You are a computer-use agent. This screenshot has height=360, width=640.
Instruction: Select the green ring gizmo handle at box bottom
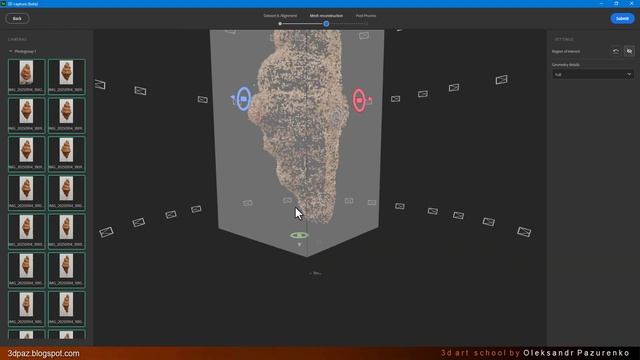[299, 235]
